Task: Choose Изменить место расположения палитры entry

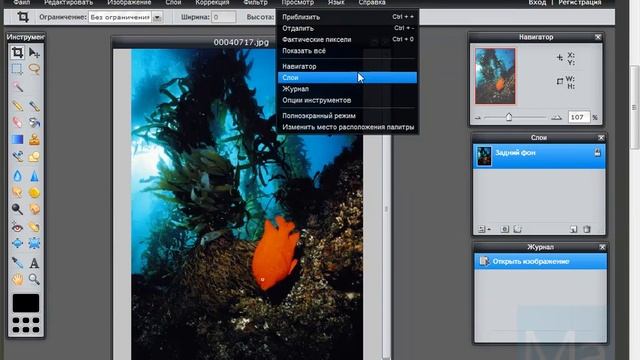Action: pos(347,127)
